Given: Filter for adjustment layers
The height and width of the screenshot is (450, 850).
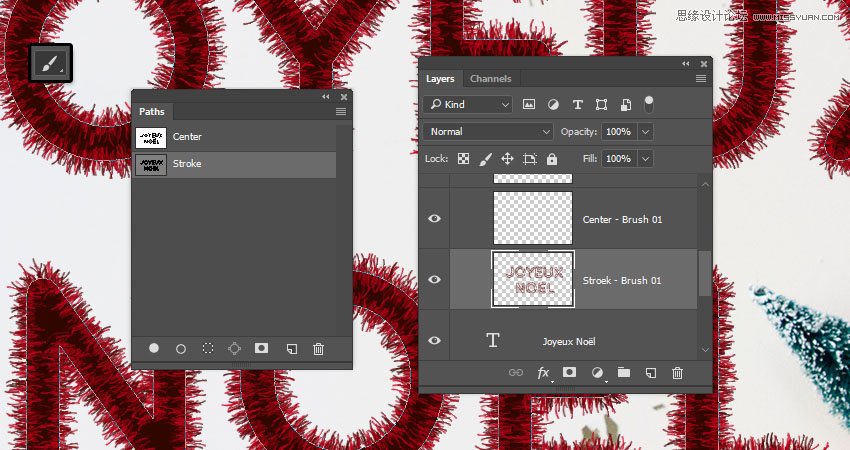Looking at the screenshot, I should pyautogui.click(x=553, y=105).
